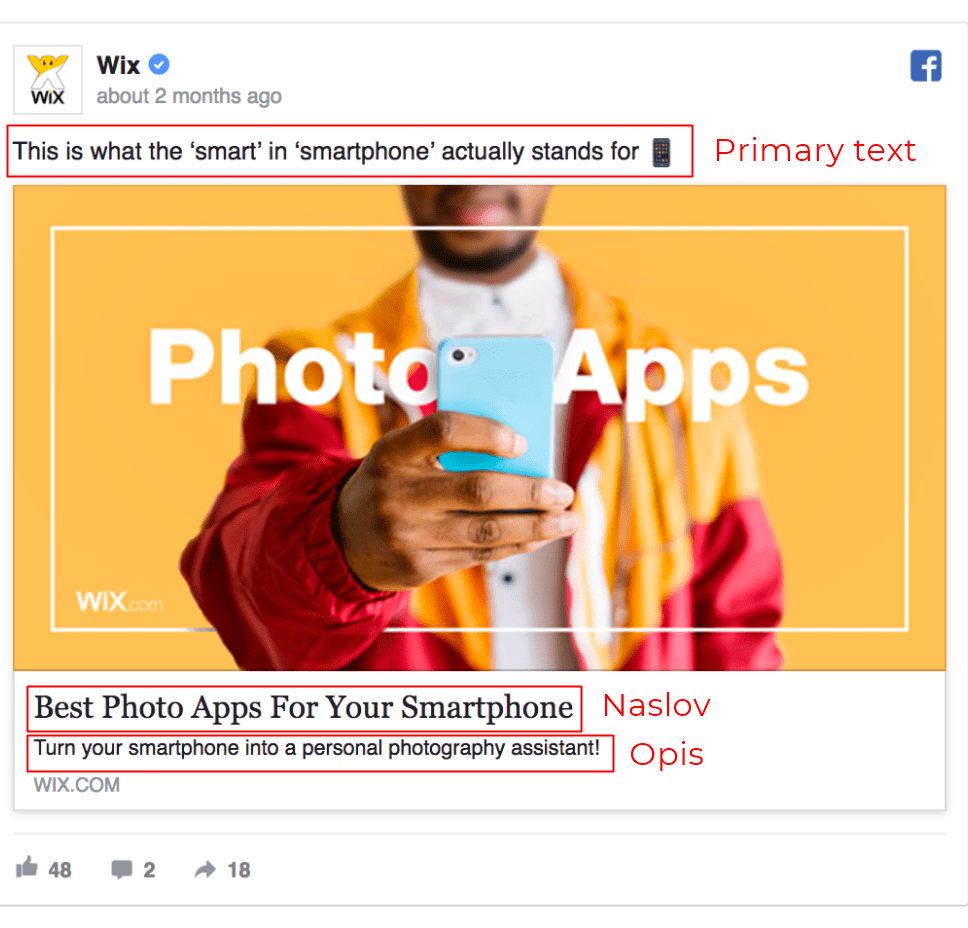This screenshot has height=928, width=968.
Task: Click the WIX.COM domain link
Action: pyautogui.click(x=77, y=785)
